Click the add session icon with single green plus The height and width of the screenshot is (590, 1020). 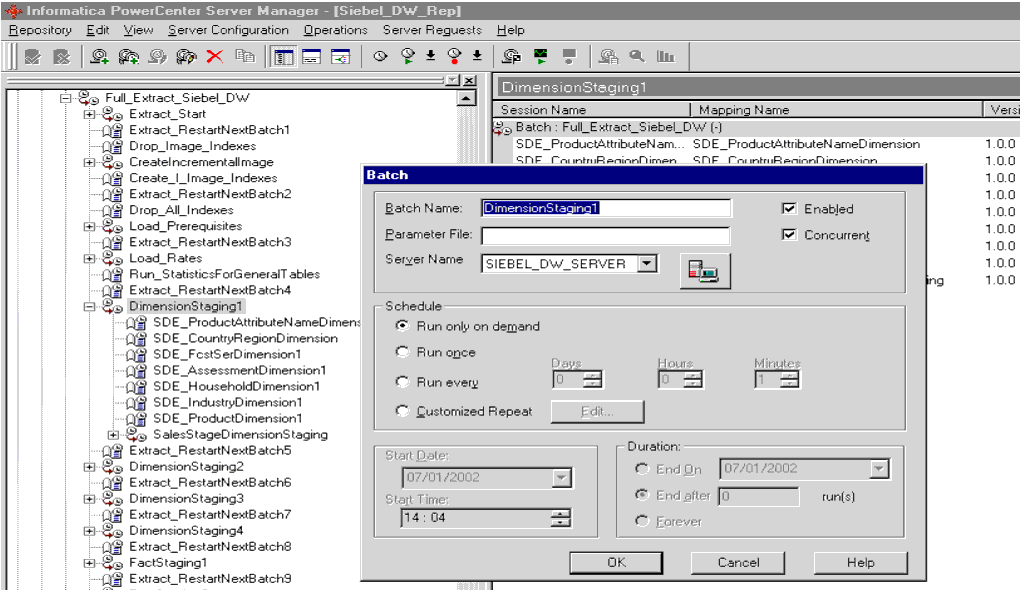click(100, 57)
